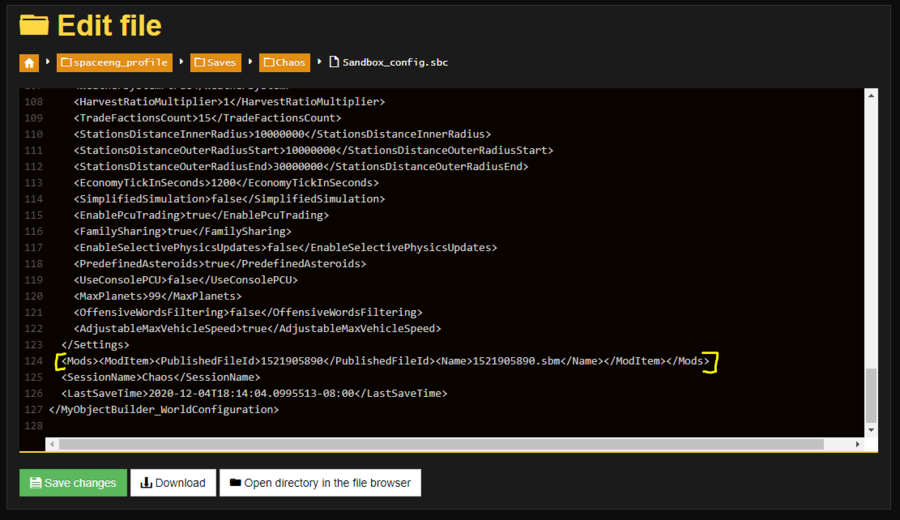Go to the Saves folder breadcrumb

[x=216, y=62]
